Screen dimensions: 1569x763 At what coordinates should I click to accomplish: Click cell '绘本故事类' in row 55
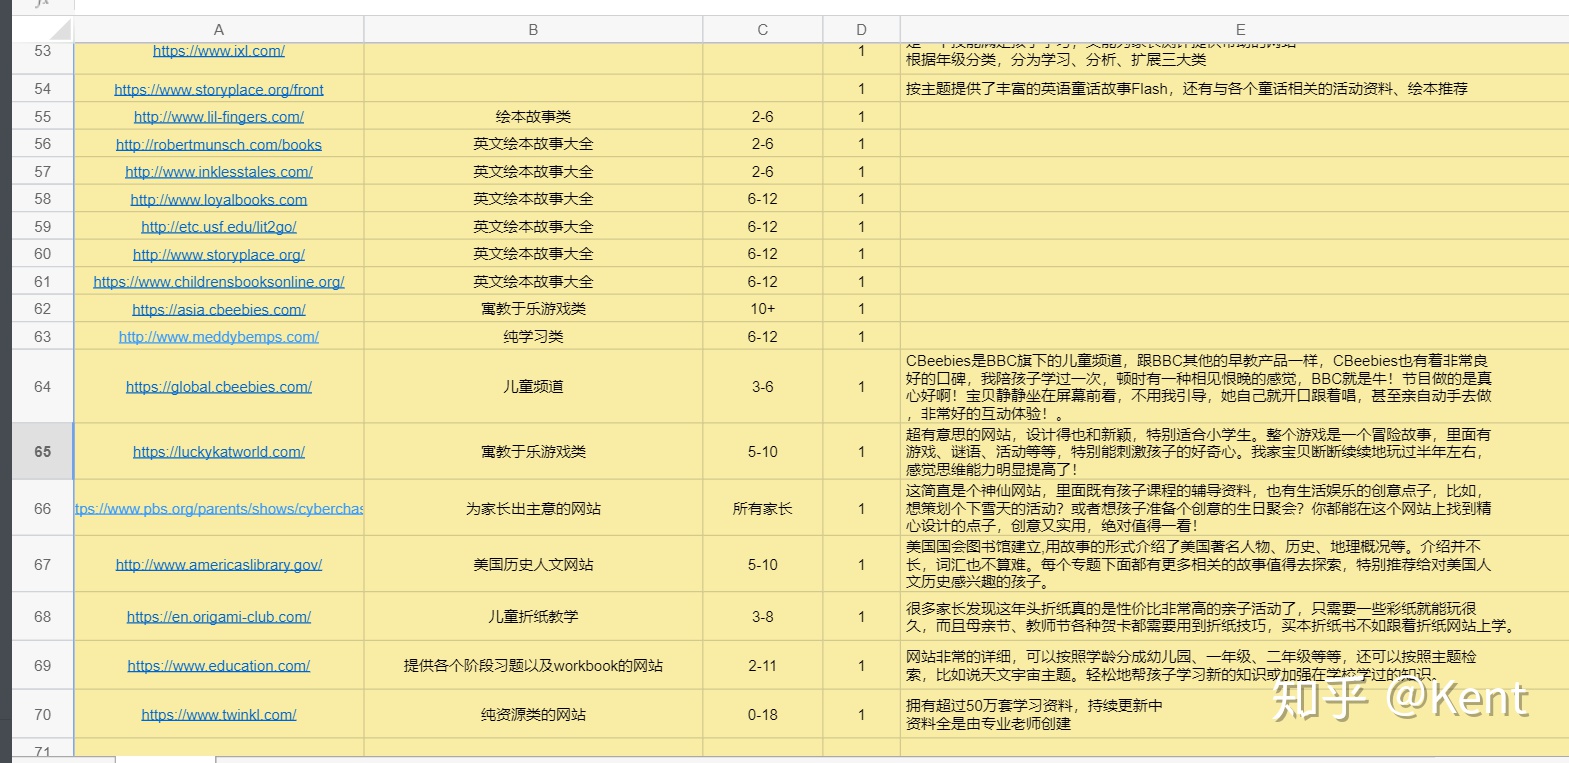[x=533, y=117]
